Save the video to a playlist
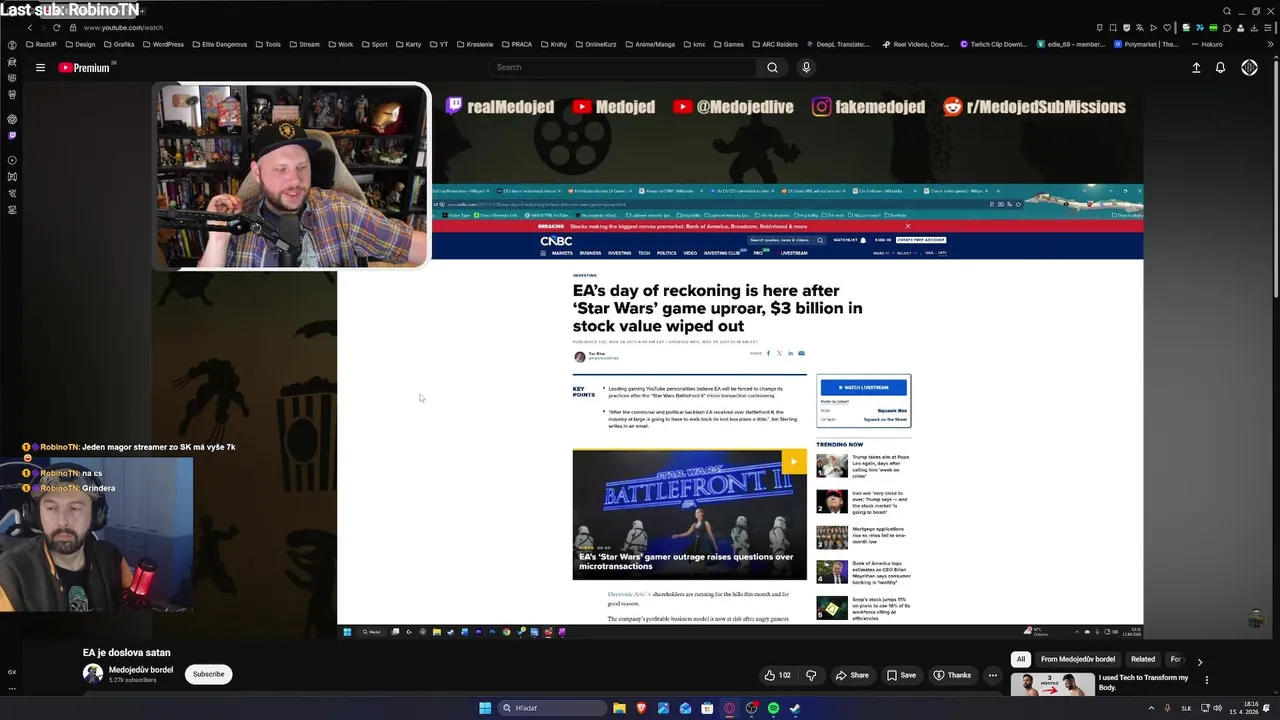This screenshot has height=720, width=1280. click(901, 675)
